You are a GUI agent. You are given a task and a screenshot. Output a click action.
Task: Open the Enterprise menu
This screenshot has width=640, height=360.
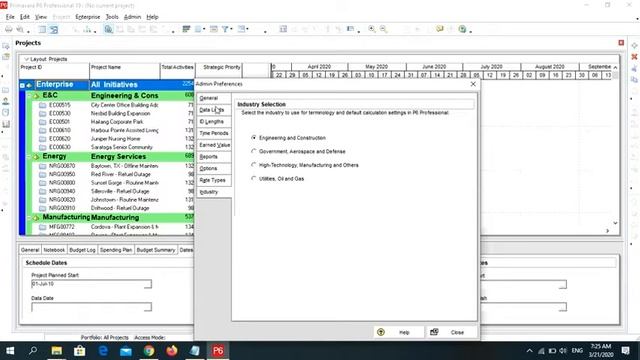point(87,17)
